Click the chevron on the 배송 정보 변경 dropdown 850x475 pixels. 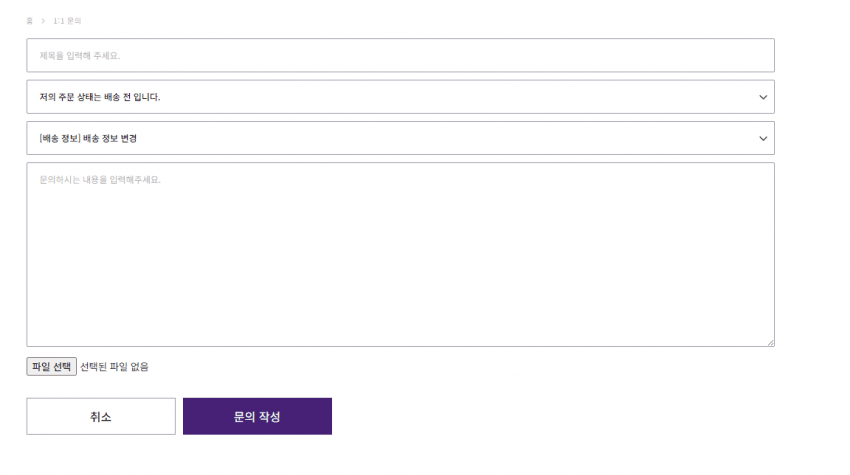763,138
